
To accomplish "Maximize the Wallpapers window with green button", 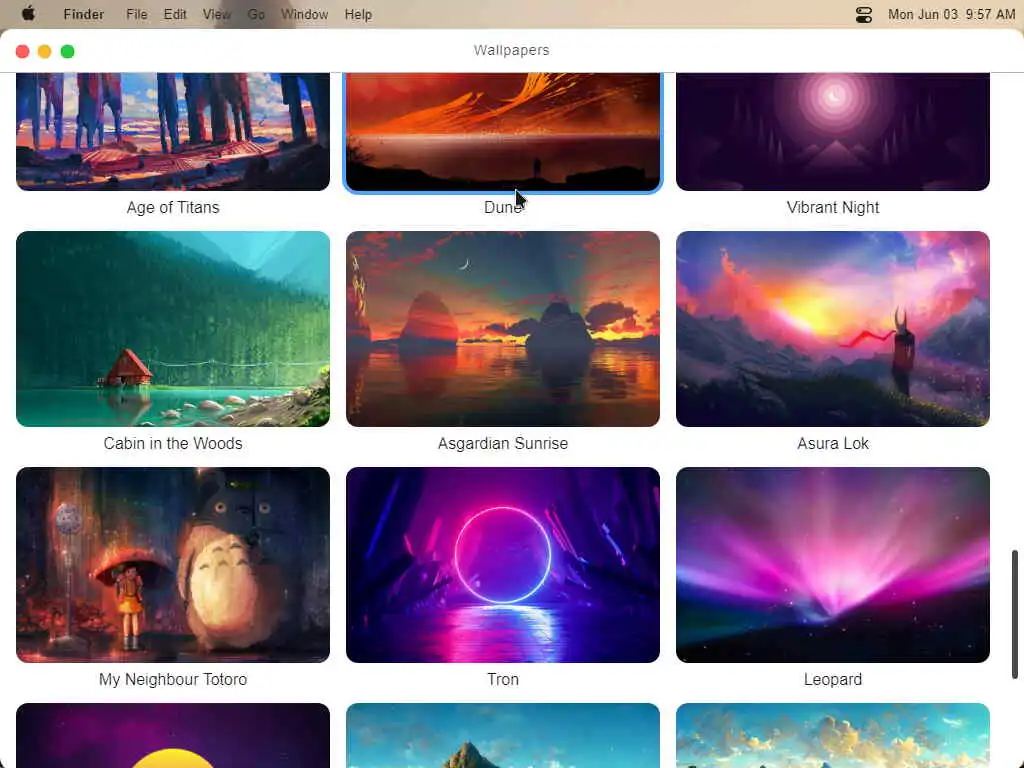I will (x=67, y=52).
